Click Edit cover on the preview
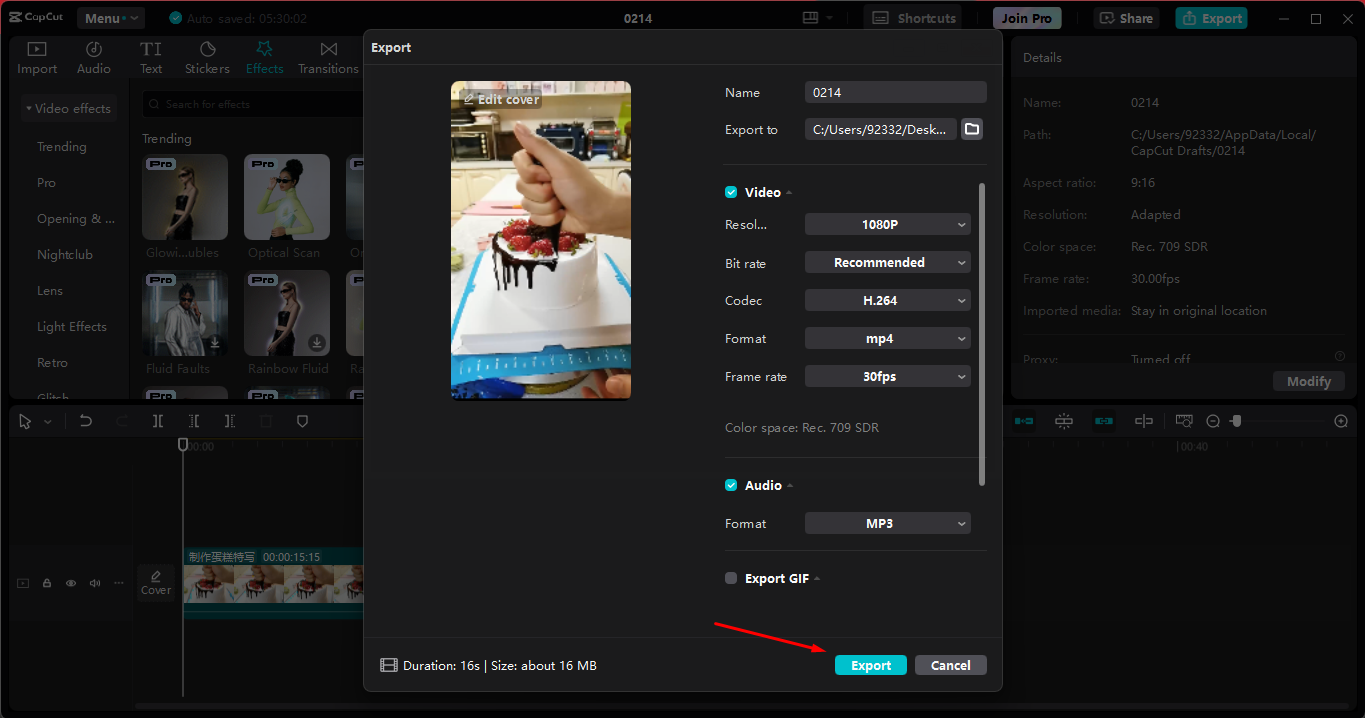 pyautogui.click(x=500, y=99)
